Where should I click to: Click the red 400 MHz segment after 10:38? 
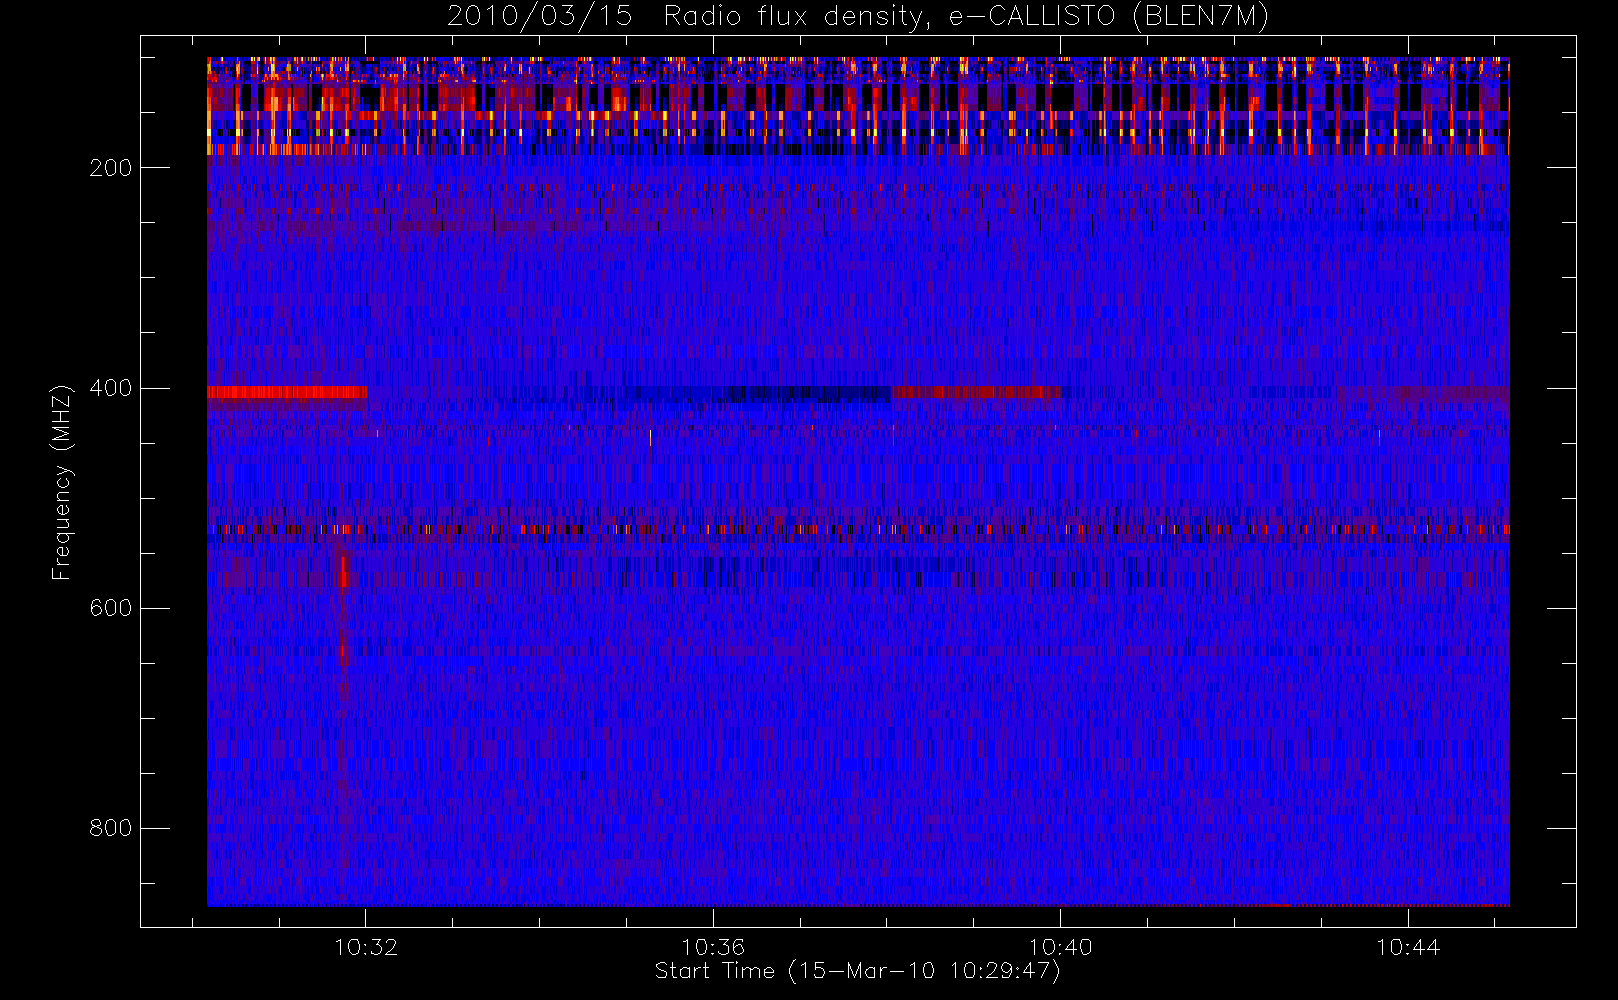pyautogui.click(x=976, y=392)
